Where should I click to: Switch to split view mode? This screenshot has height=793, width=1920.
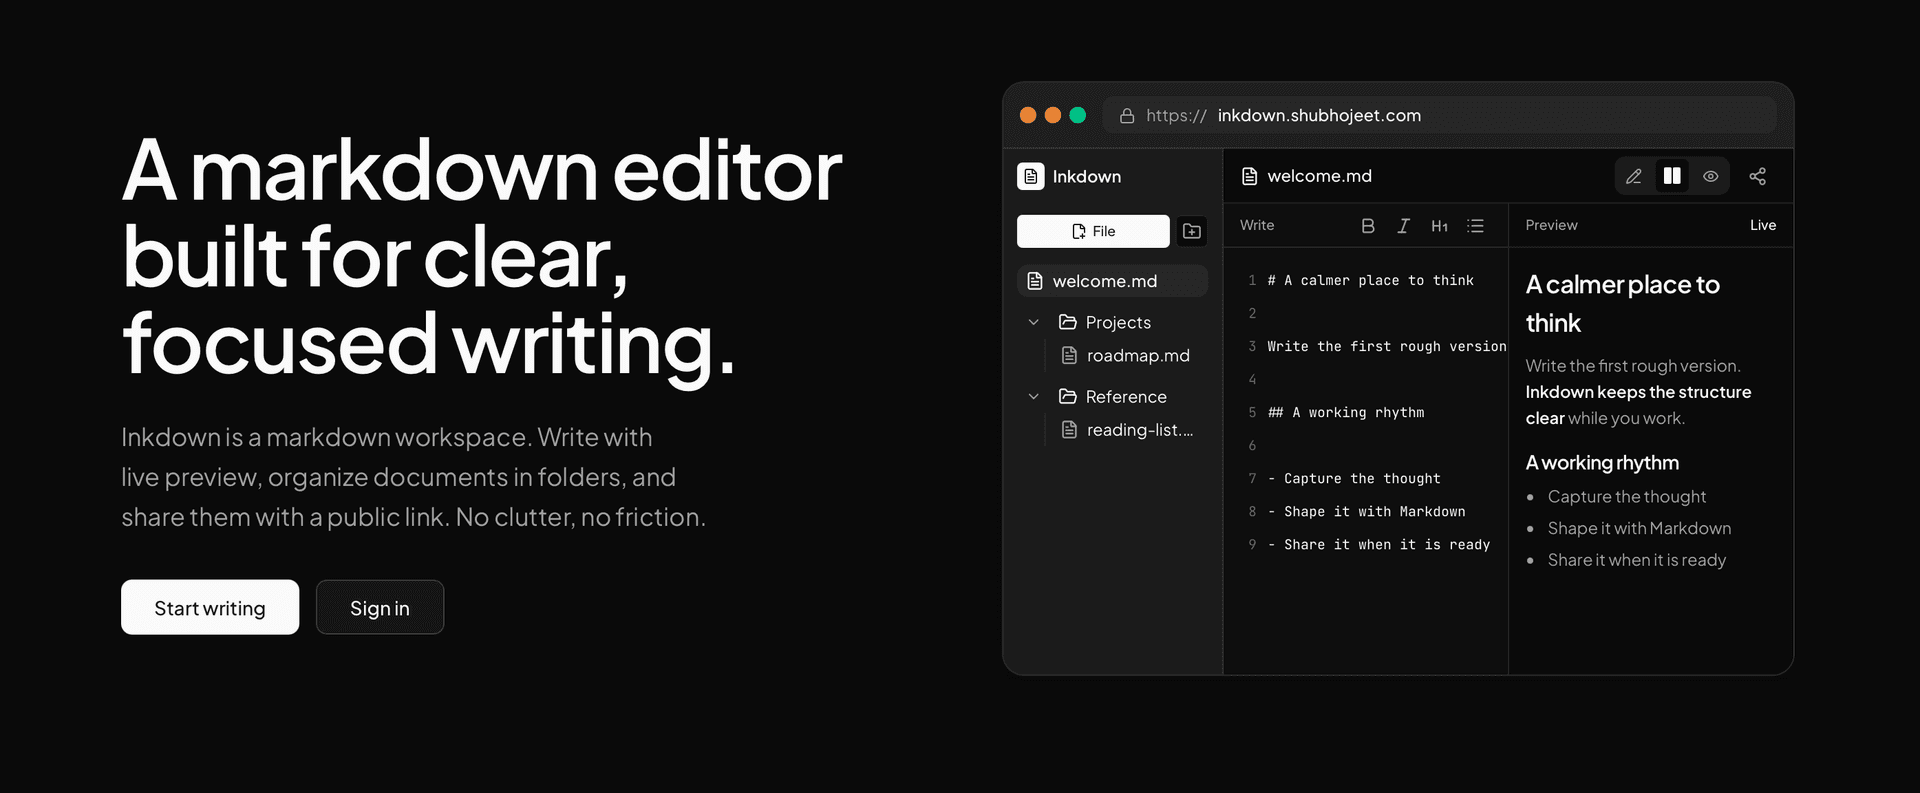click(1672, 176)
